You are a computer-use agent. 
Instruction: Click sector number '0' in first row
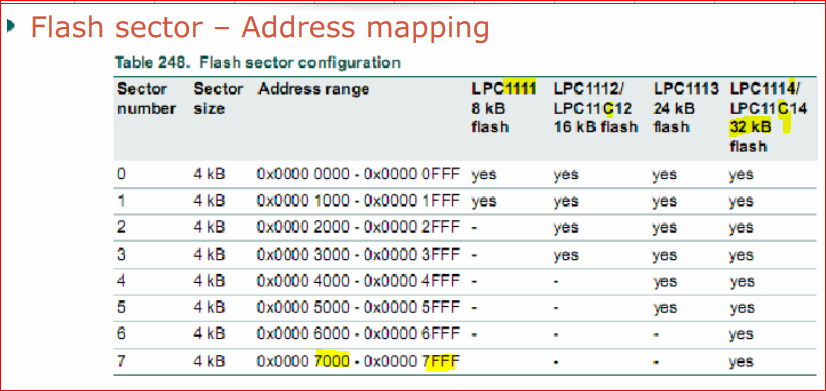coord(121,174)
